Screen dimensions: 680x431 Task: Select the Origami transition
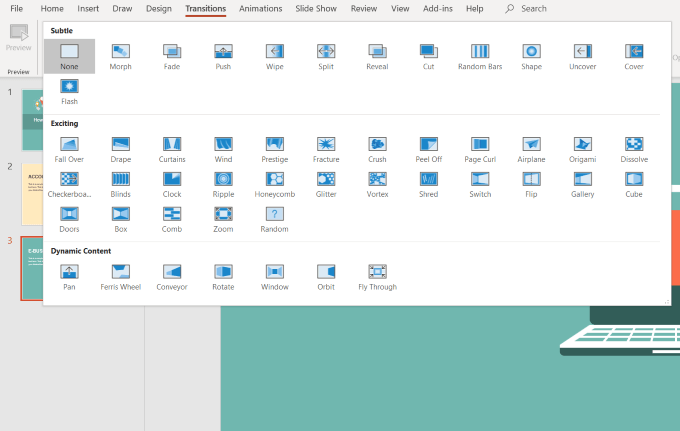pyautogui.click(x=582, y=149)
